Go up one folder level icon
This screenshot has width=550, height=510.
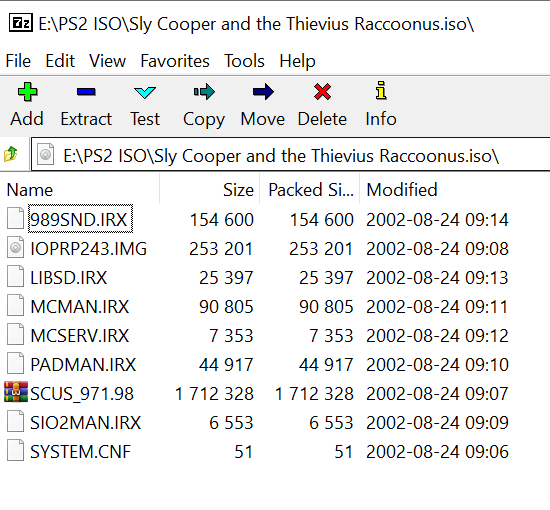pos(11,154)
